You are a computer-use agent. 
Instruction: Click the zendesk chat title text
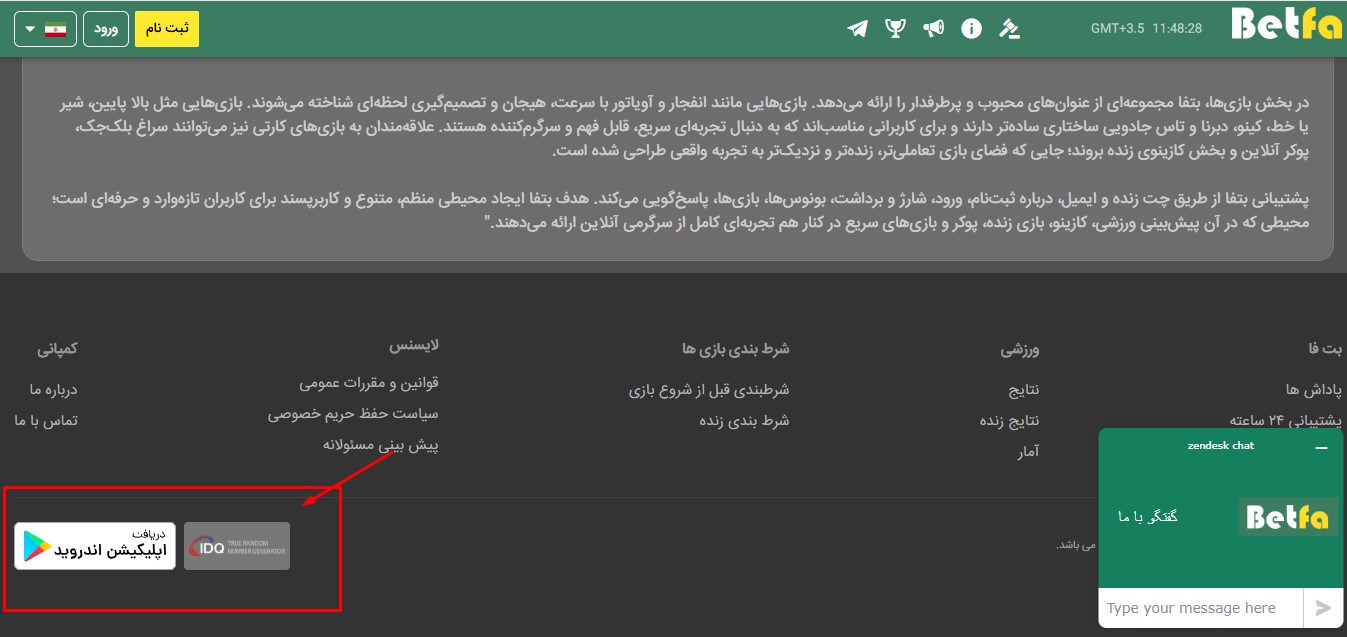[1220, 446]
